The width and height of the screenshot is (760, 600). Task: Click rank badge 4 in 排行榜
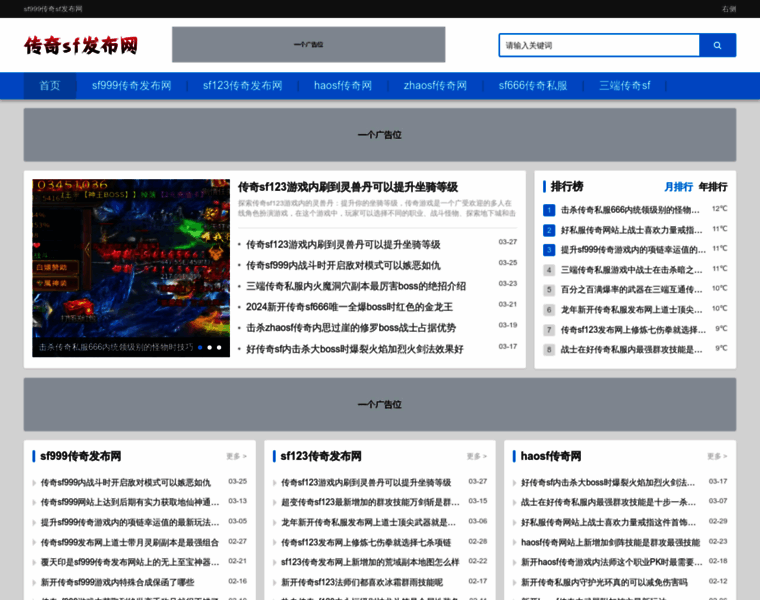[549, 270]
